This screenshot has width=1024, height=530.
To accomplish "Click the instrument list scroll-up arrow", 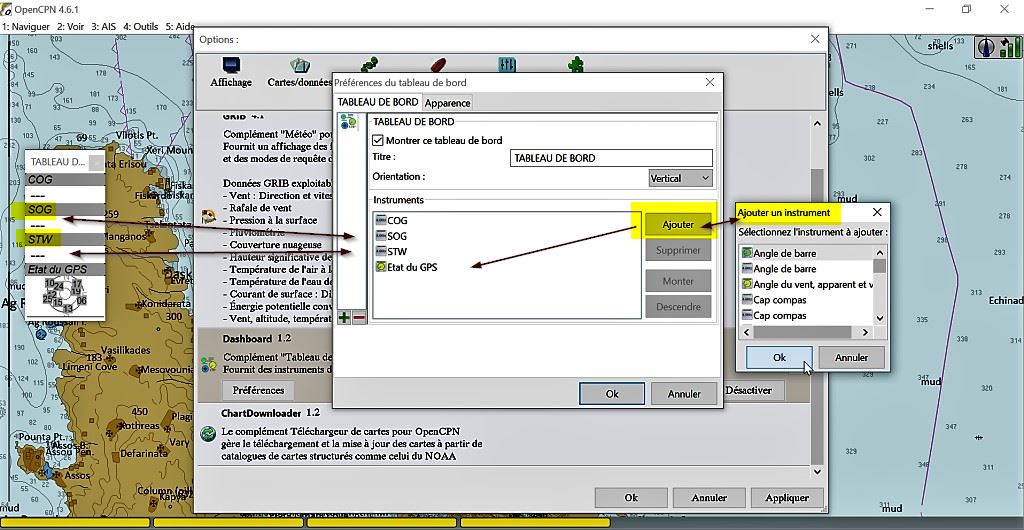I will 880,253.
